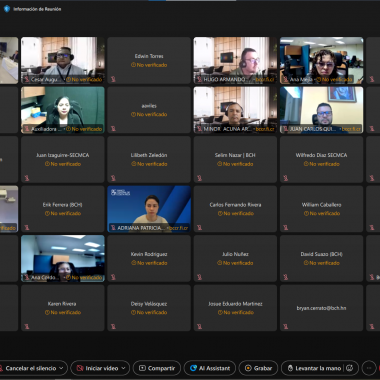
Task: Click muted mic icon on HUGO ARMANDO video
Action: pos(199,79)
